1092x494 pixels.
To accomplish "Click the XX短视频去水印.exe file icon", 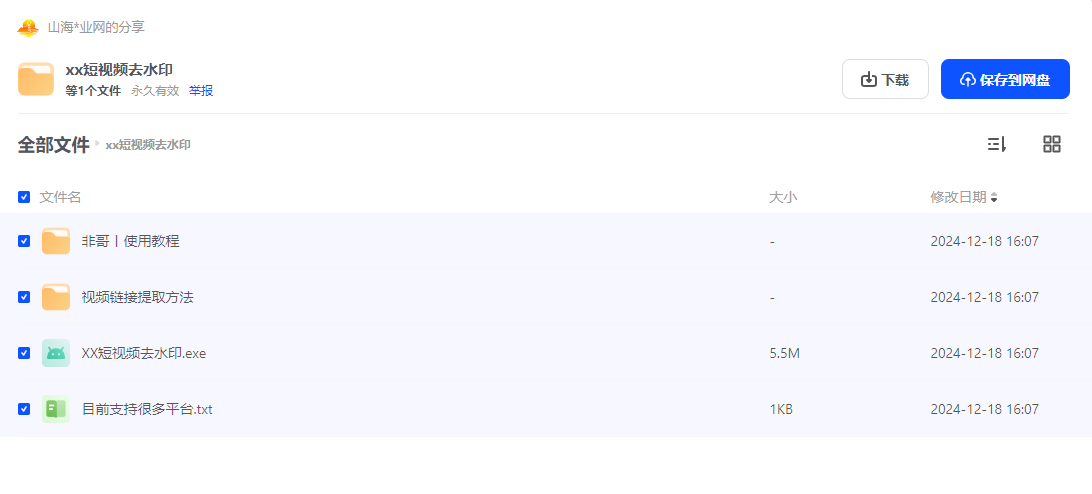I will 56,353.
